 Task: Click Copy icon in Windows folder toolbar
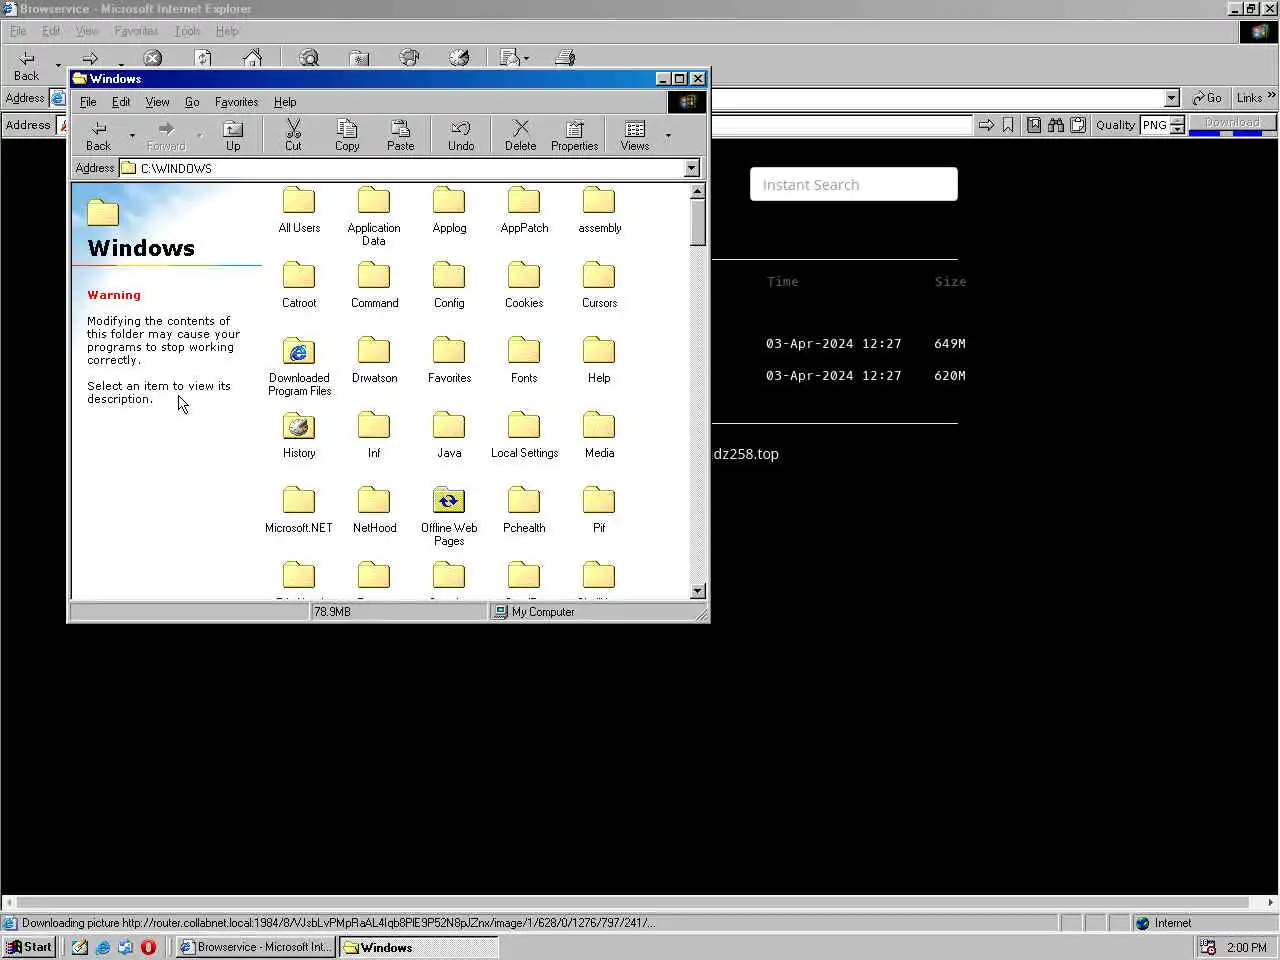point(347,135)
